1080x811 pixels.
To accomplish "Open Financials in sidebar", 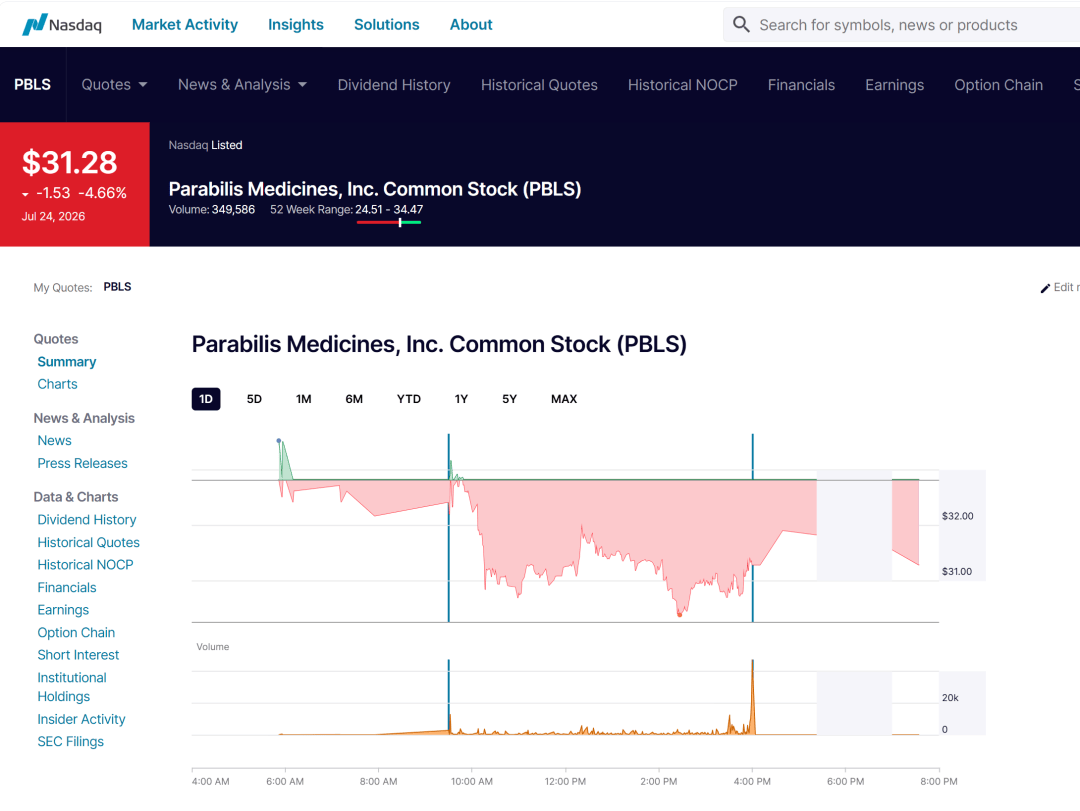I will [67, 587].
